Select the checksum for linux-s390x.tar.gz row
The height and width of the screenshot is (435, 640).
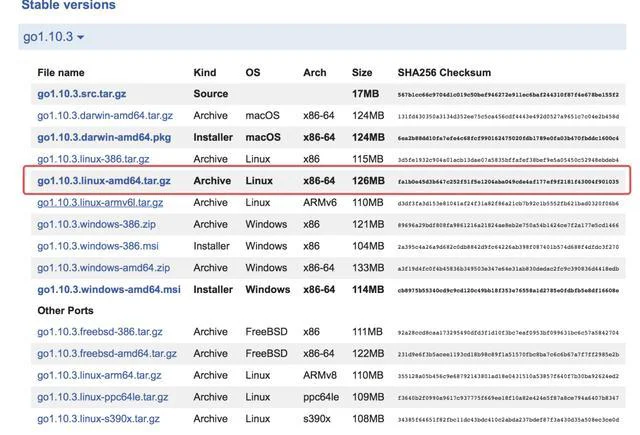(x=508, y=419)
